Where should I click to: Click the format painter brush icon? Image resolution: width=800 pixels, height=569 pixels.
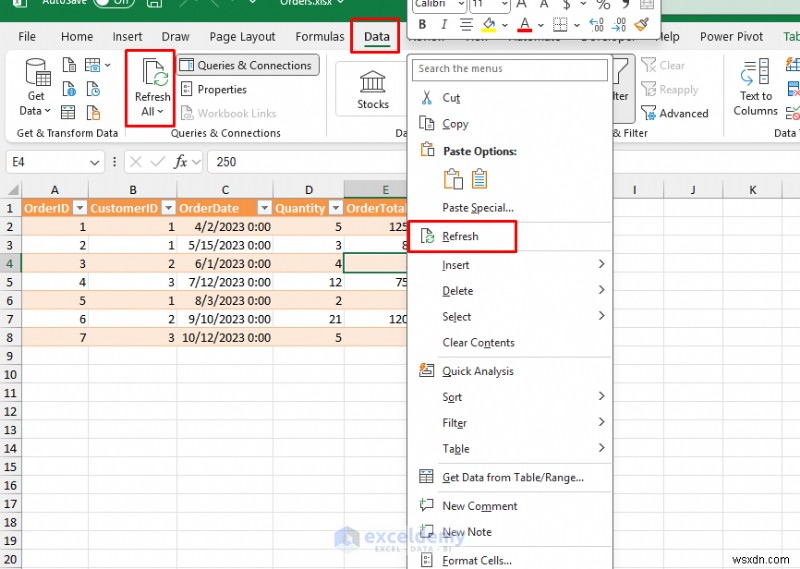pyautogui.click(x=641, y=24)
